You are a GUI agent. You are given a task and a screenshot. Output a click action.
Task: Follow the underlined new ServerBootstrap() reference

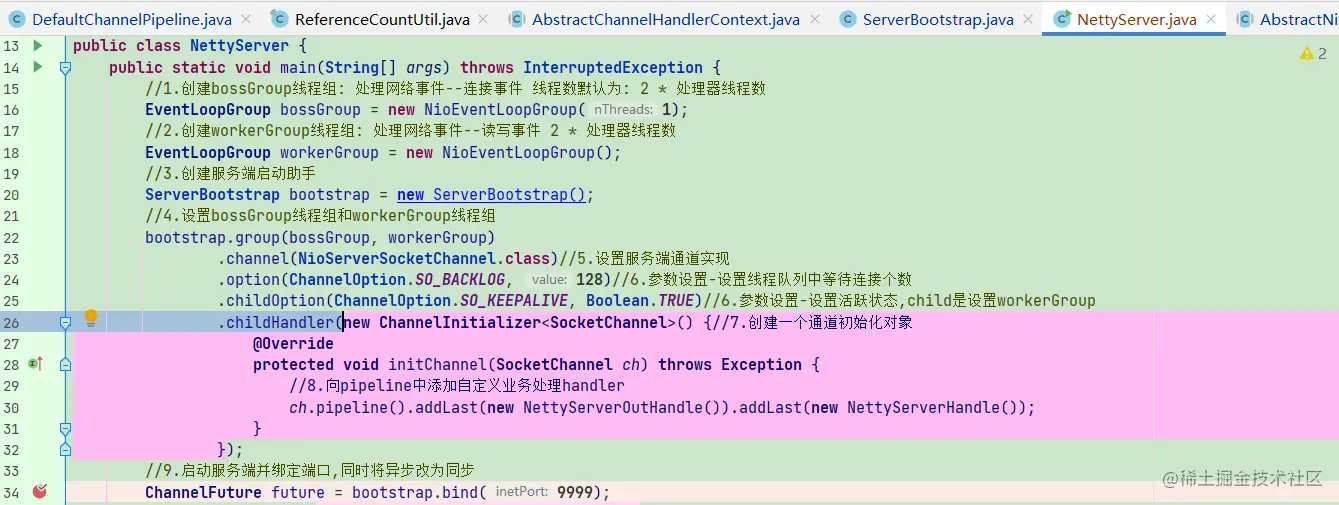click(x=491, y=194)
